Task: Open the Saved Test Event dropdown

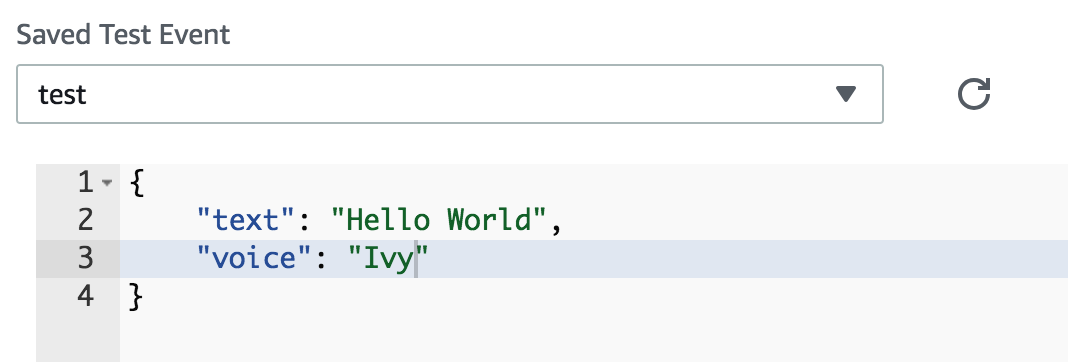Action: pos(450,94)
